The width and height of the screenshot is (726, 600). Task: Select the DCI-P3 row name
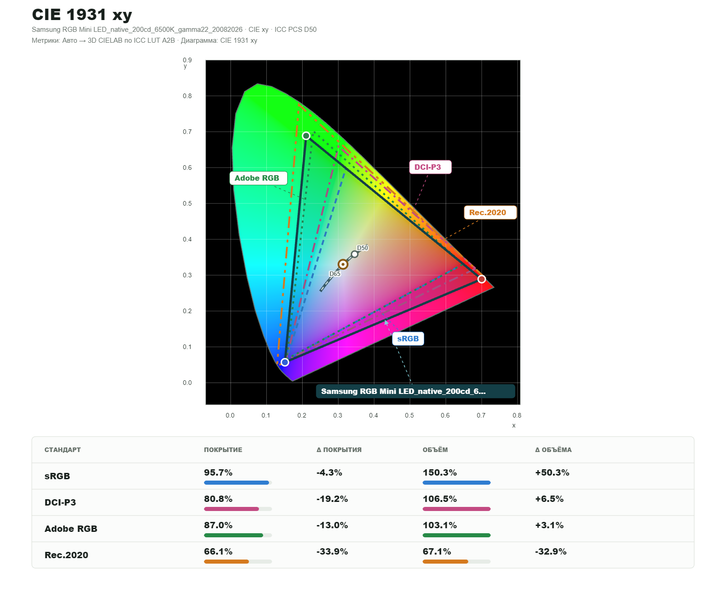point(60,502)
